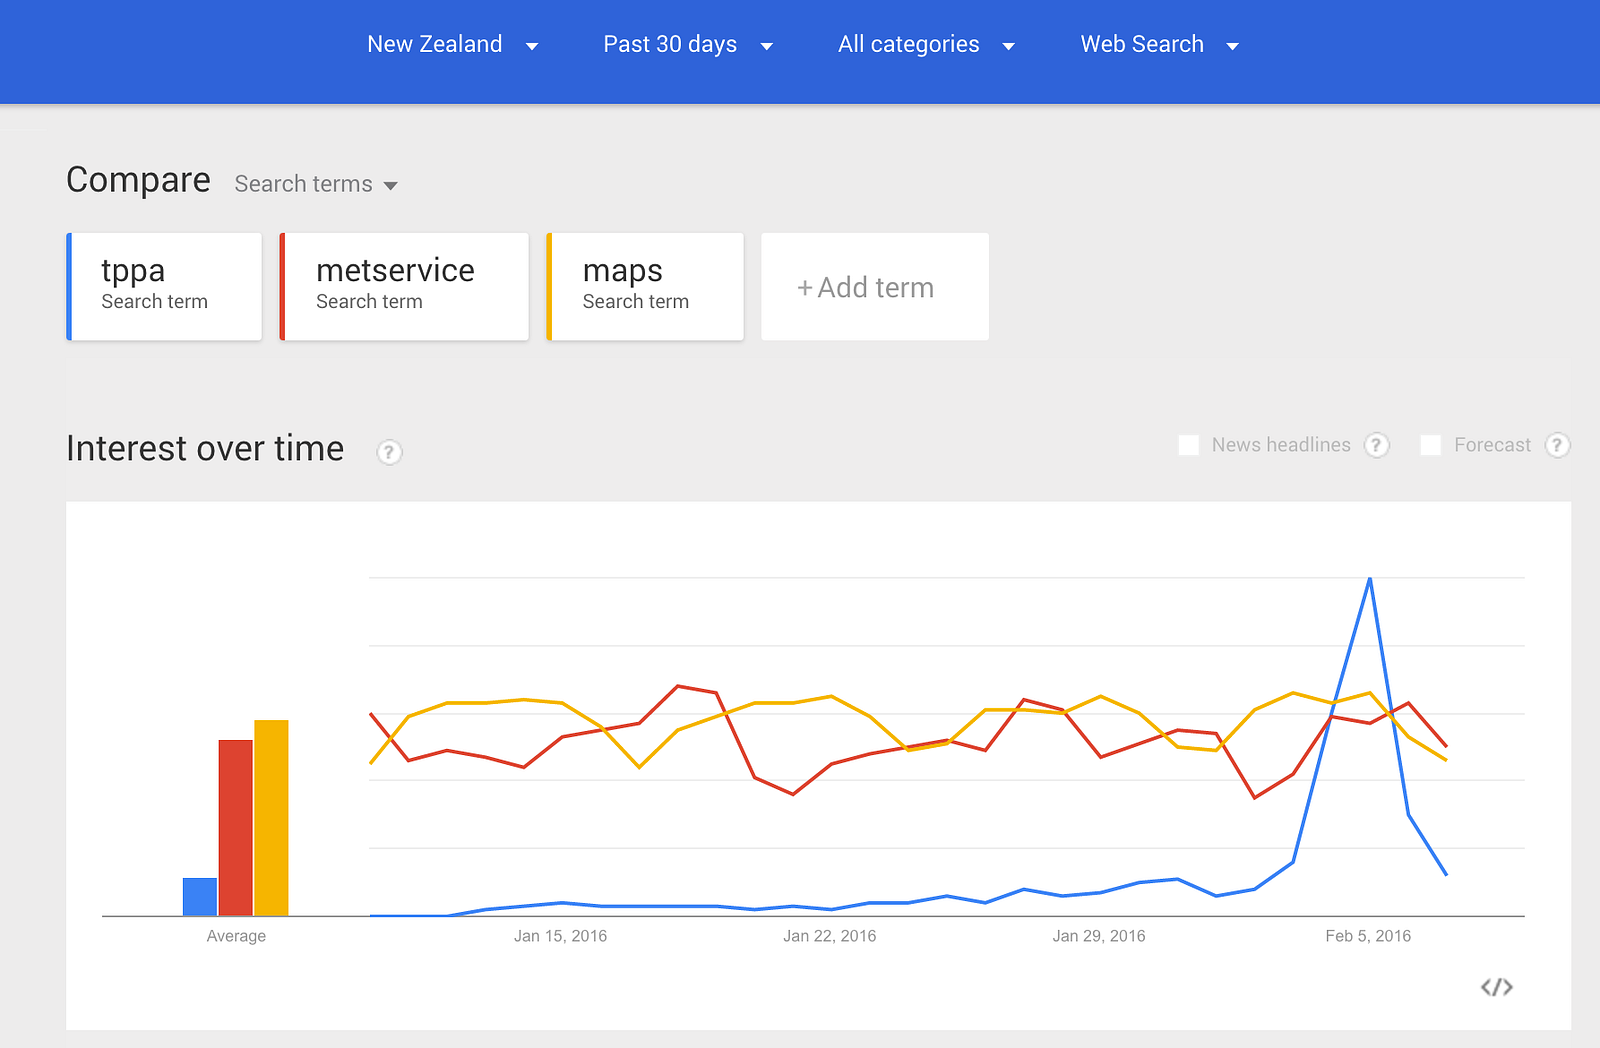
Task: Click the Jan 29, 2016 axis label
Action: [1098, 936]
